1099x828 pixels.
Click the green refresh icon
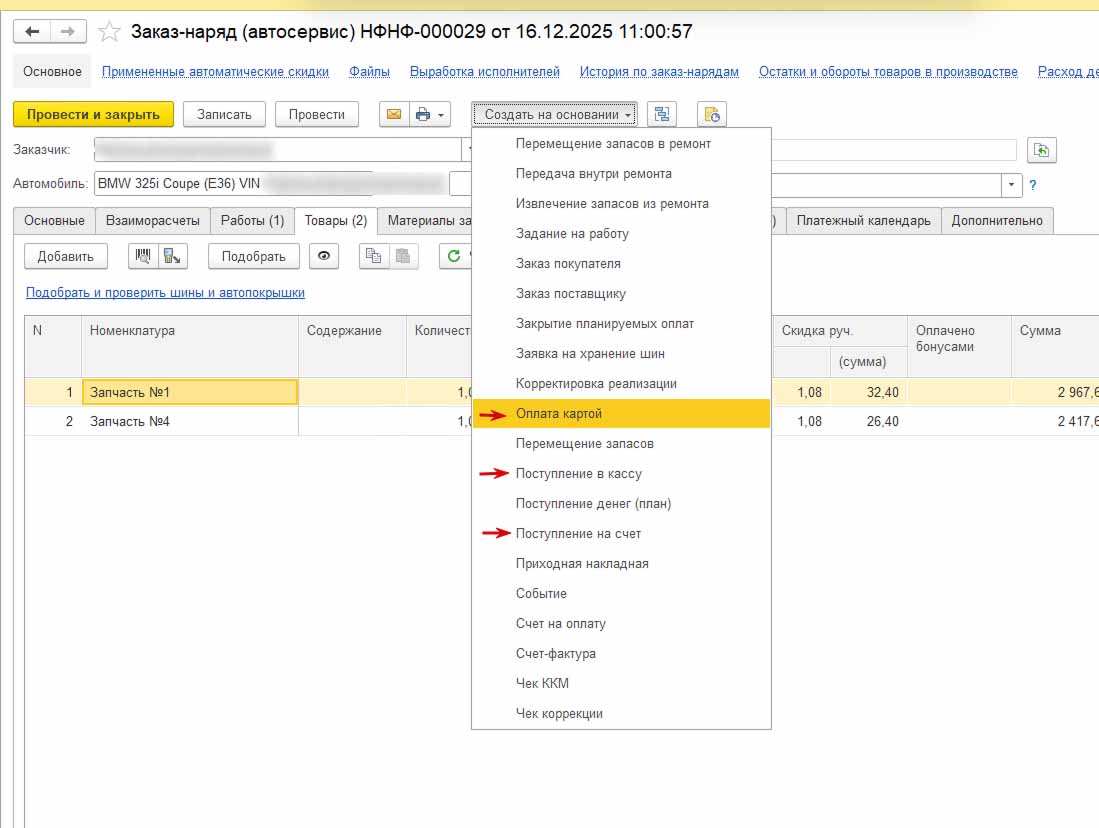454,256
